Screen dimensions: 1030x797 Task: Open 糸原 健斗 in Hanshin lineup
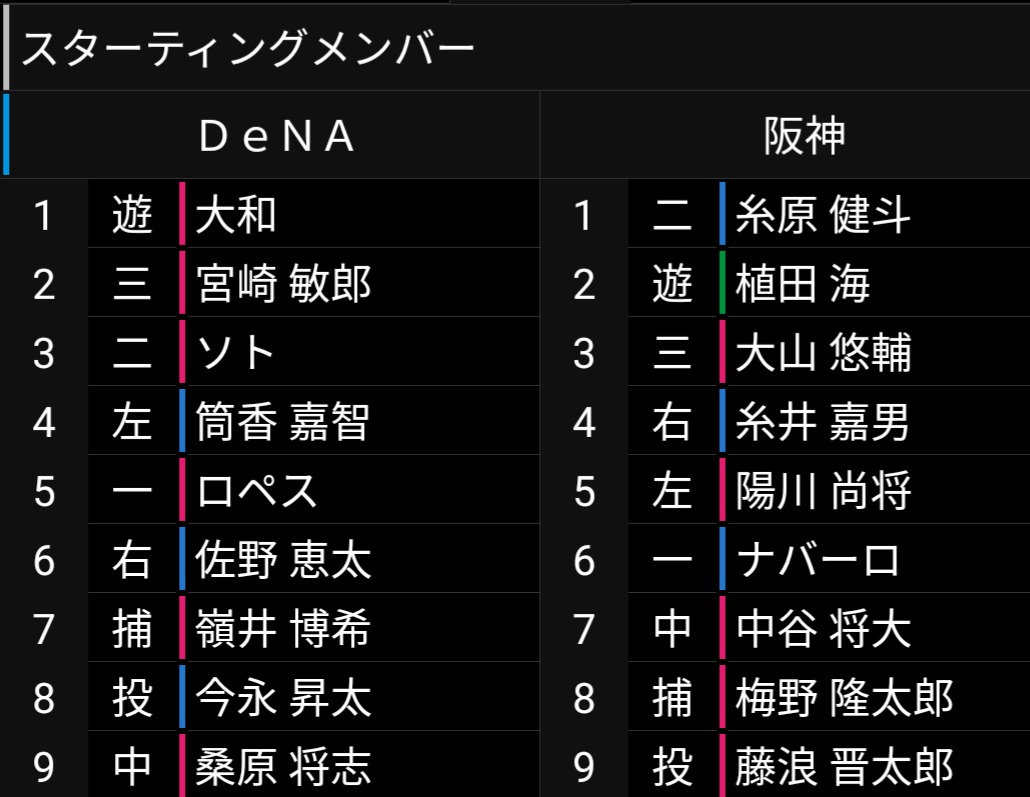[823, 215]
